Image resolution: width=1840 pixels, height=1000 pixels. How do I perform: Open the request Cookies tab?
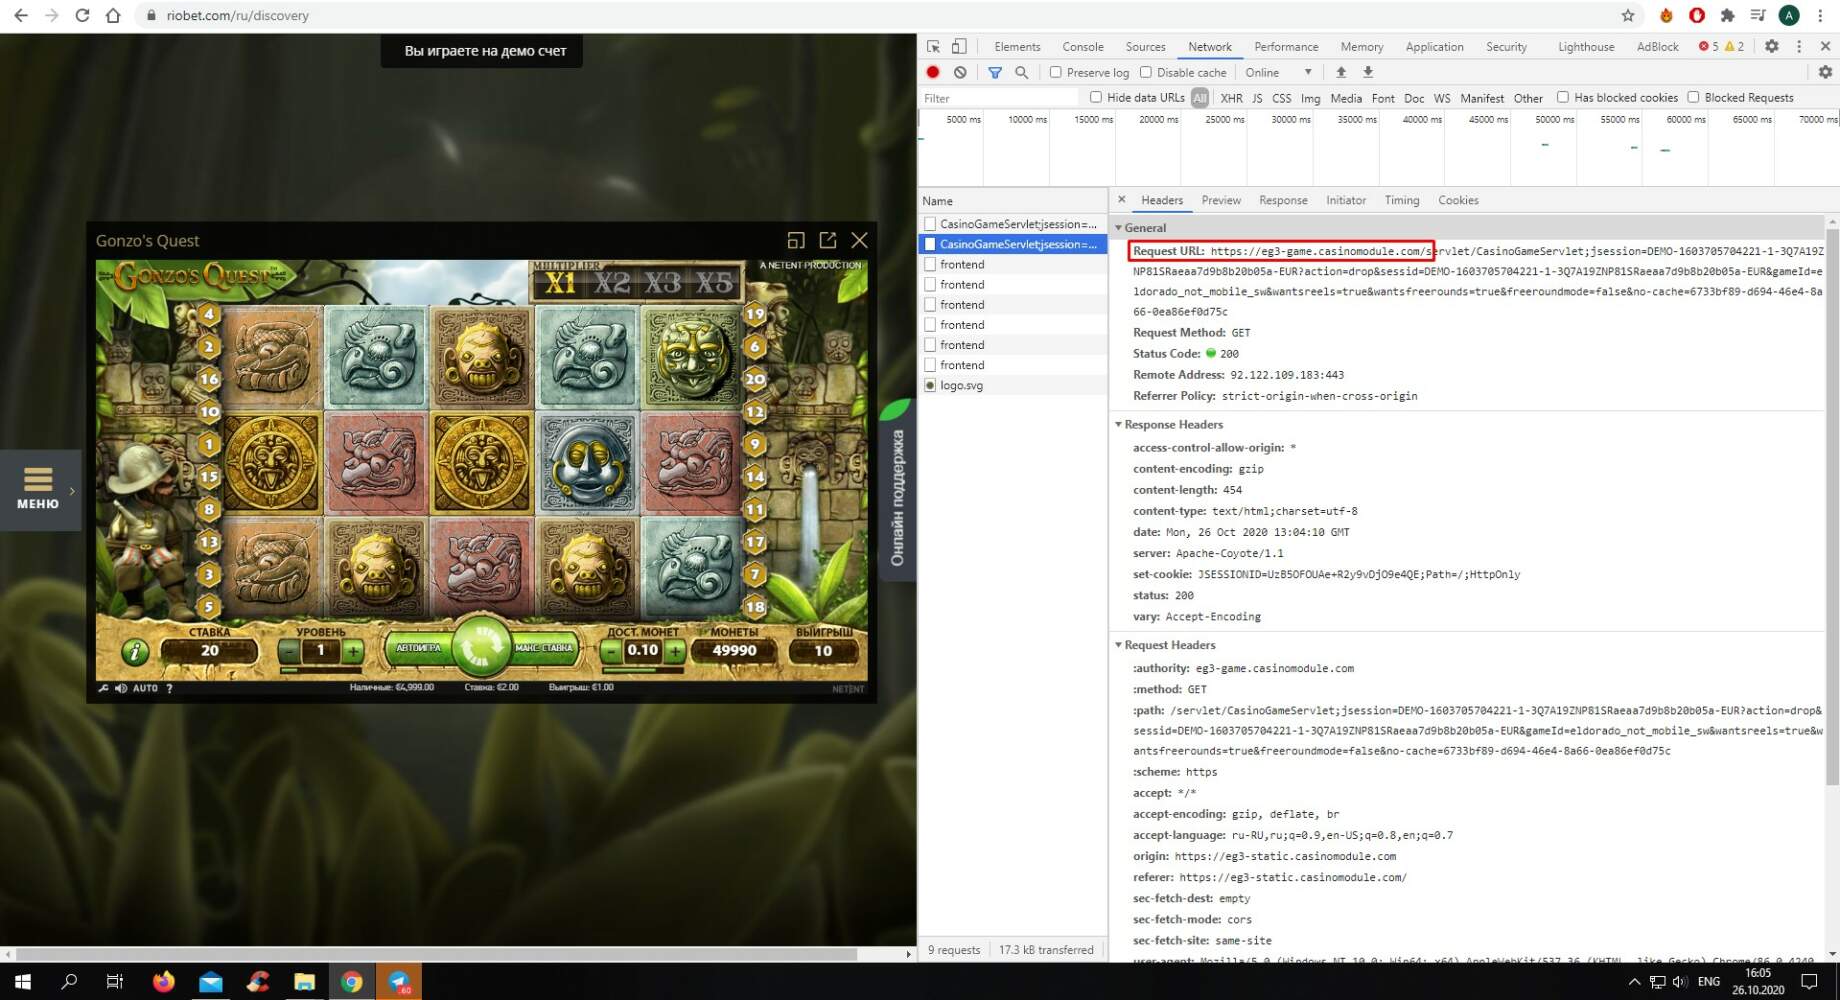click(x=1458, y=200)
